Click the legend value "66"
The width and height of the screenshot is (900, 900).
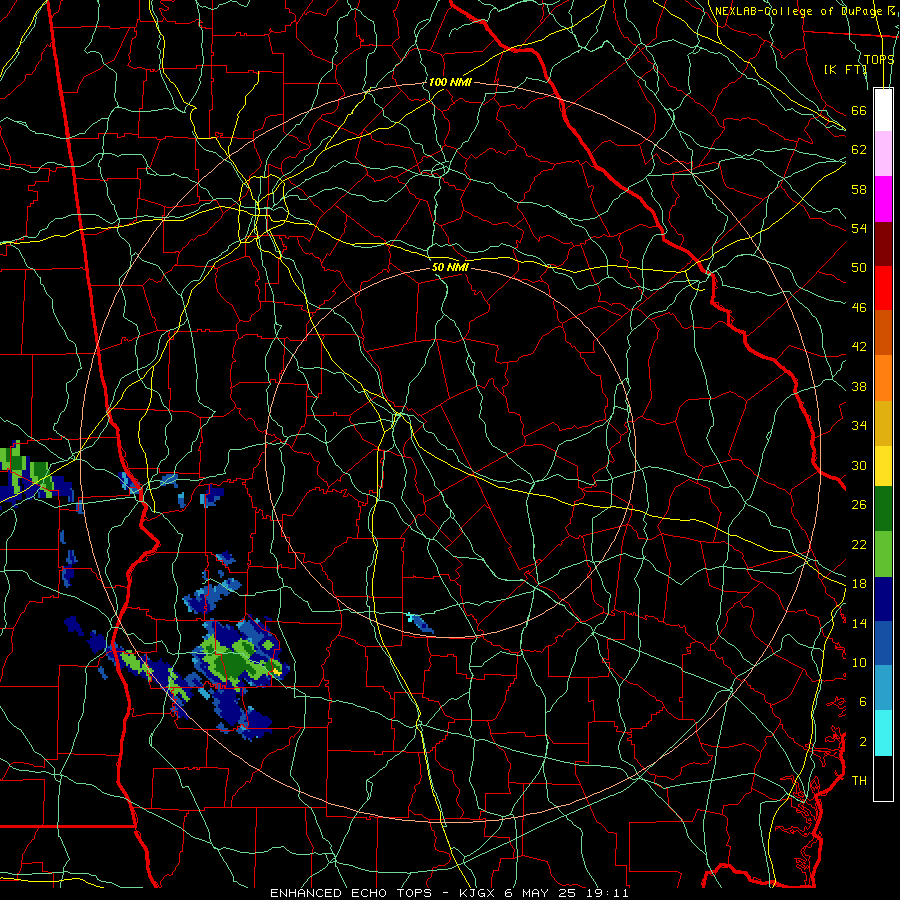(859, 111)
